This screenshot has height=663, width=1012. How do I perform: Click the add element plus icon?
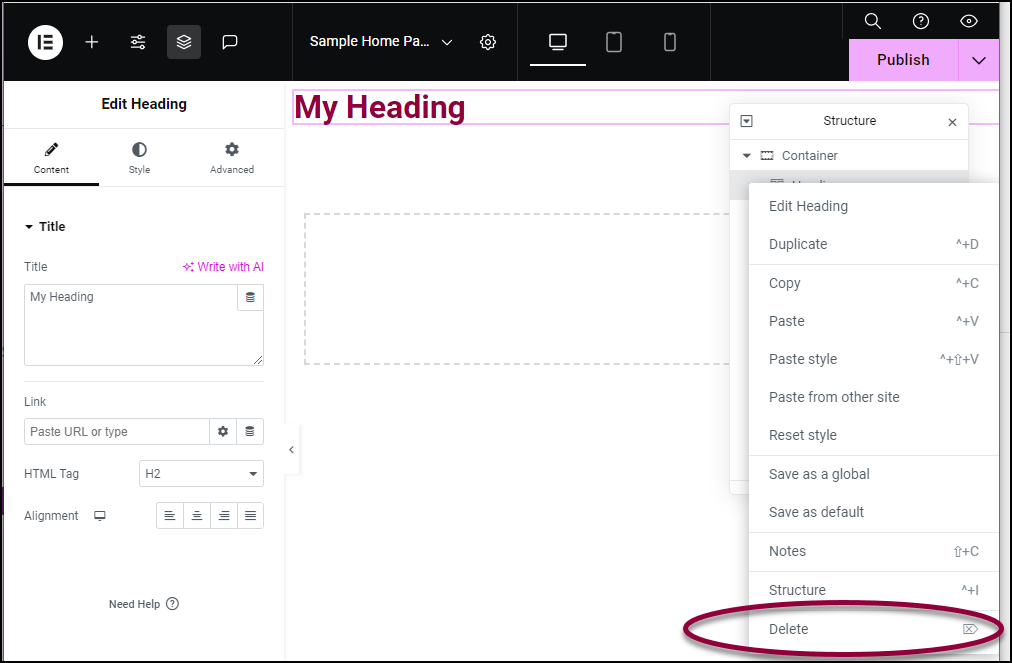coord(92,43)
